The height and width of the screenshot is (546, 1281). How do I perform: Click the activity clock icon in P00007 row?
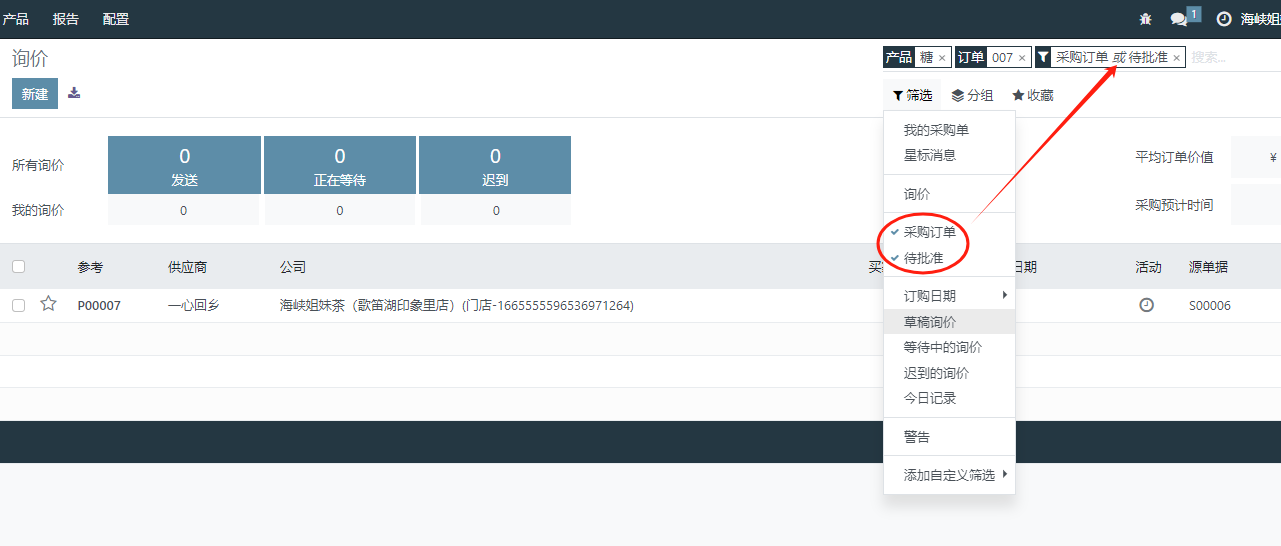[x=1146, y=305]
